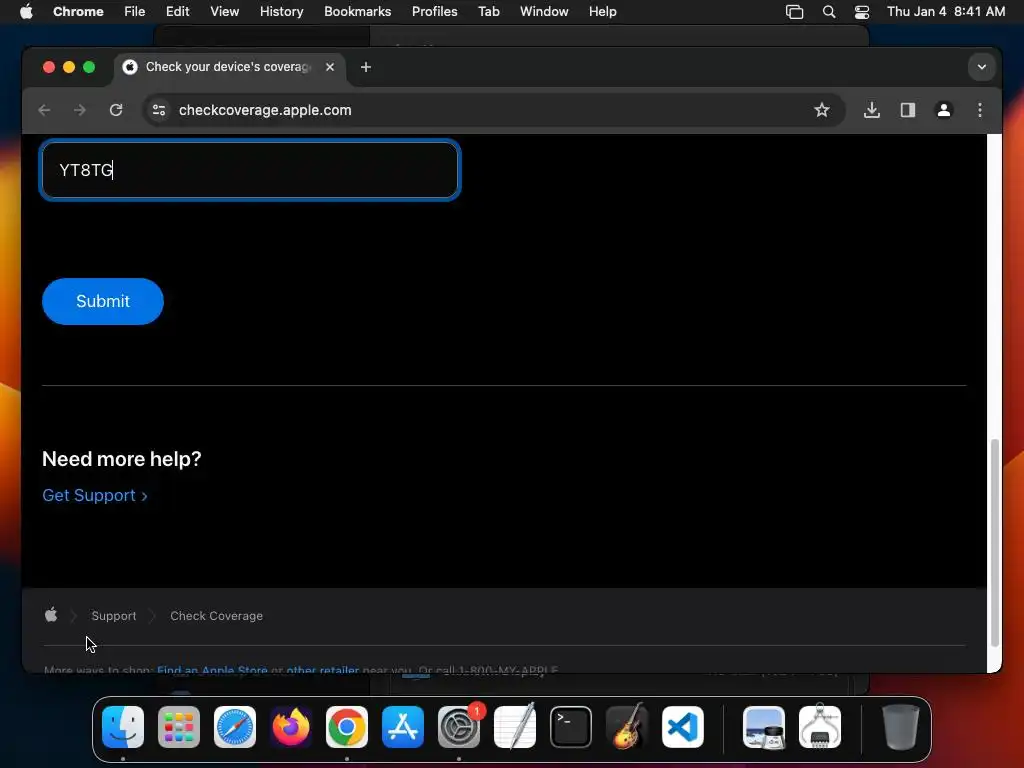Open System Settings from the dock
This screenshot has width=1024, height=768.
(x=459, y=726)
